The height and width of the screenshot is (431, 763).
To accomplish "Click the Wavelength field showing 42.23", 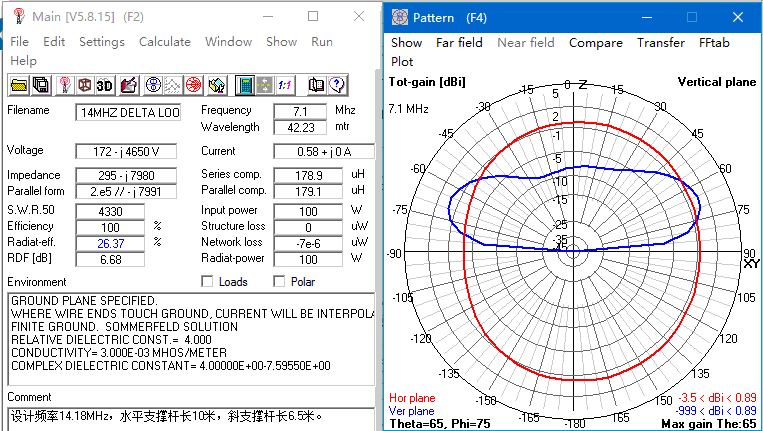I will point(300,127).
